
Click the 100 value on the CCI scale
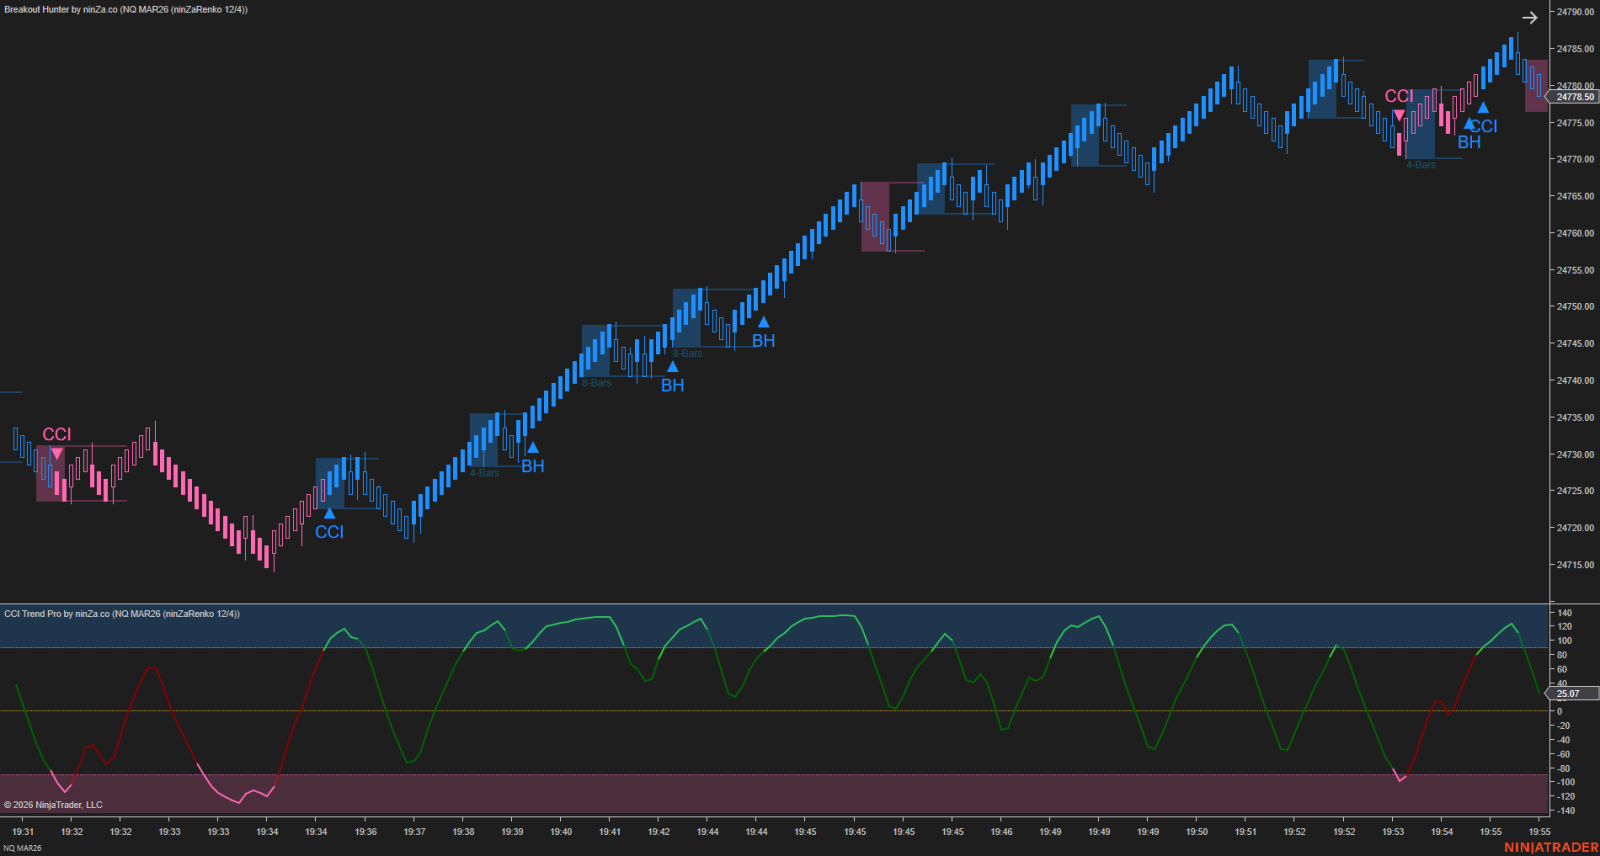point(1564,641)
